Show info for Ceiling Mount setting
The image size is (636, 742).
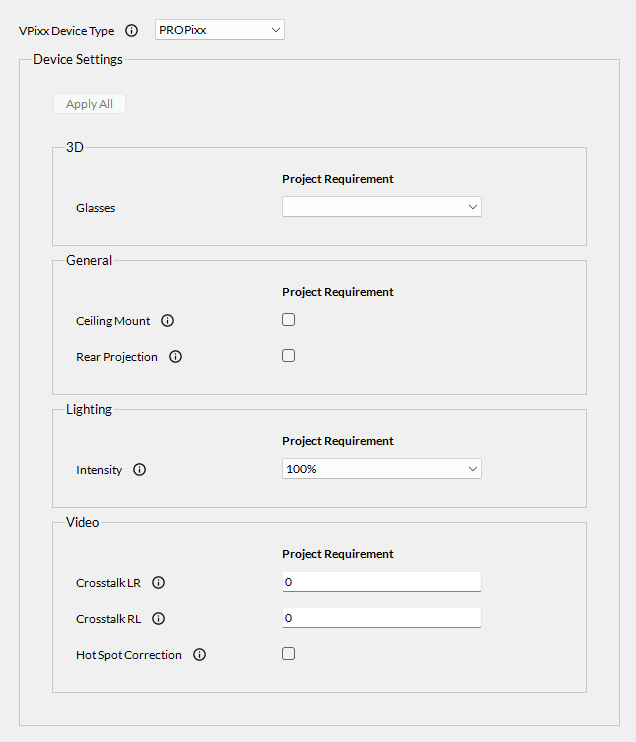point(167,321)
